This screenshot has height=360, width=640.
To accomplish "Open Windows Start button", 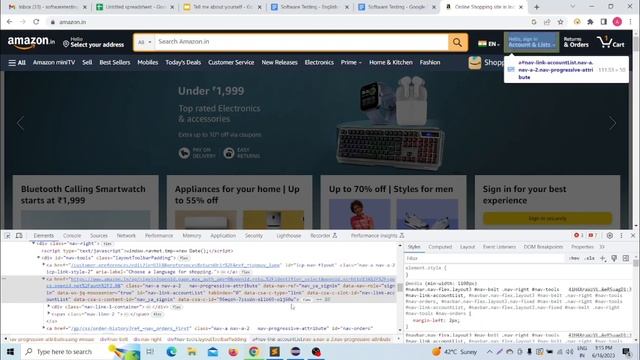I will pos(10,351).
